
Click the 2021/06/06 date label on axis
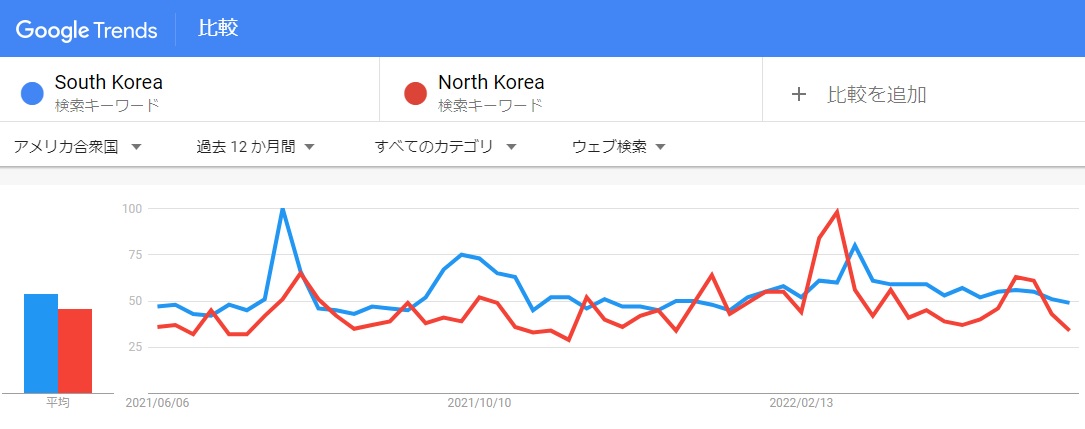[x=157, y=403]
